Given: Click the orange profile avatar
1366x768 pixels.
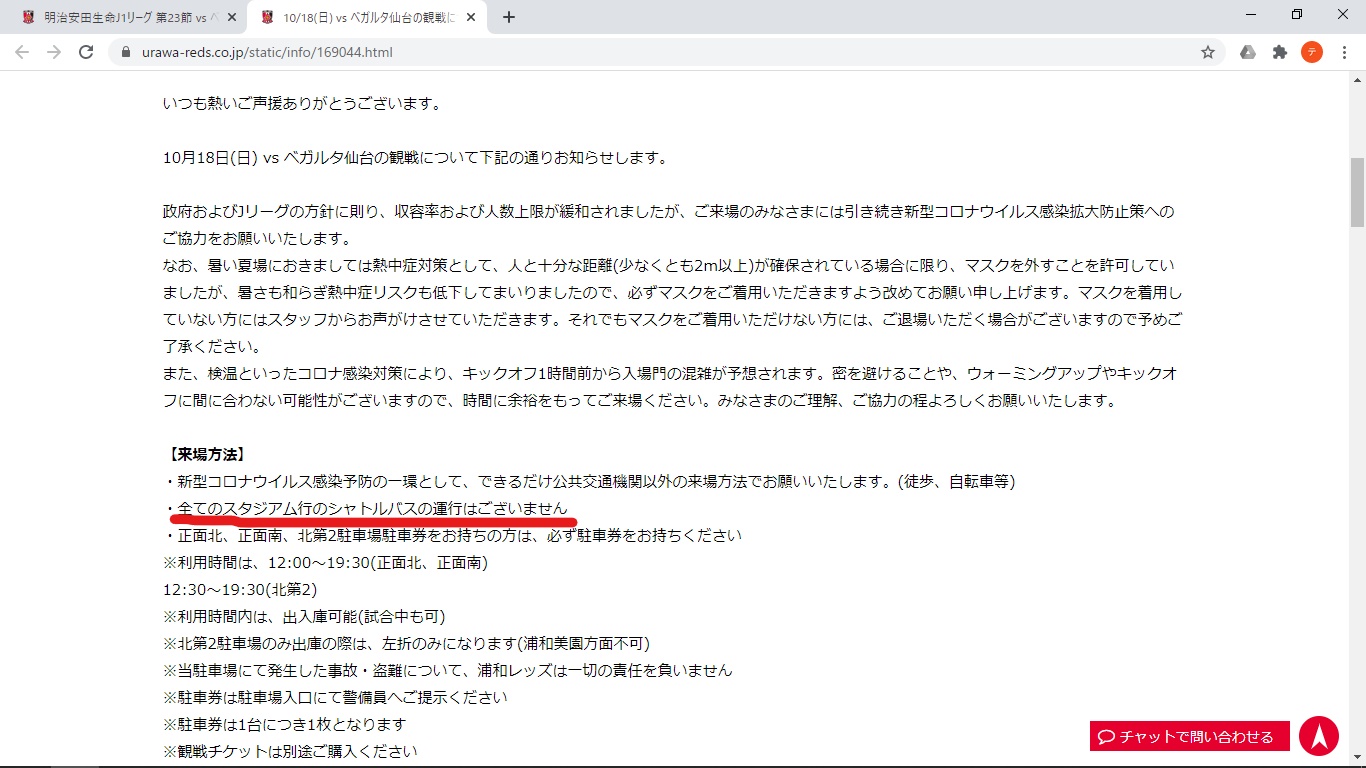Looking at the screenshot, I should 1311,52.
